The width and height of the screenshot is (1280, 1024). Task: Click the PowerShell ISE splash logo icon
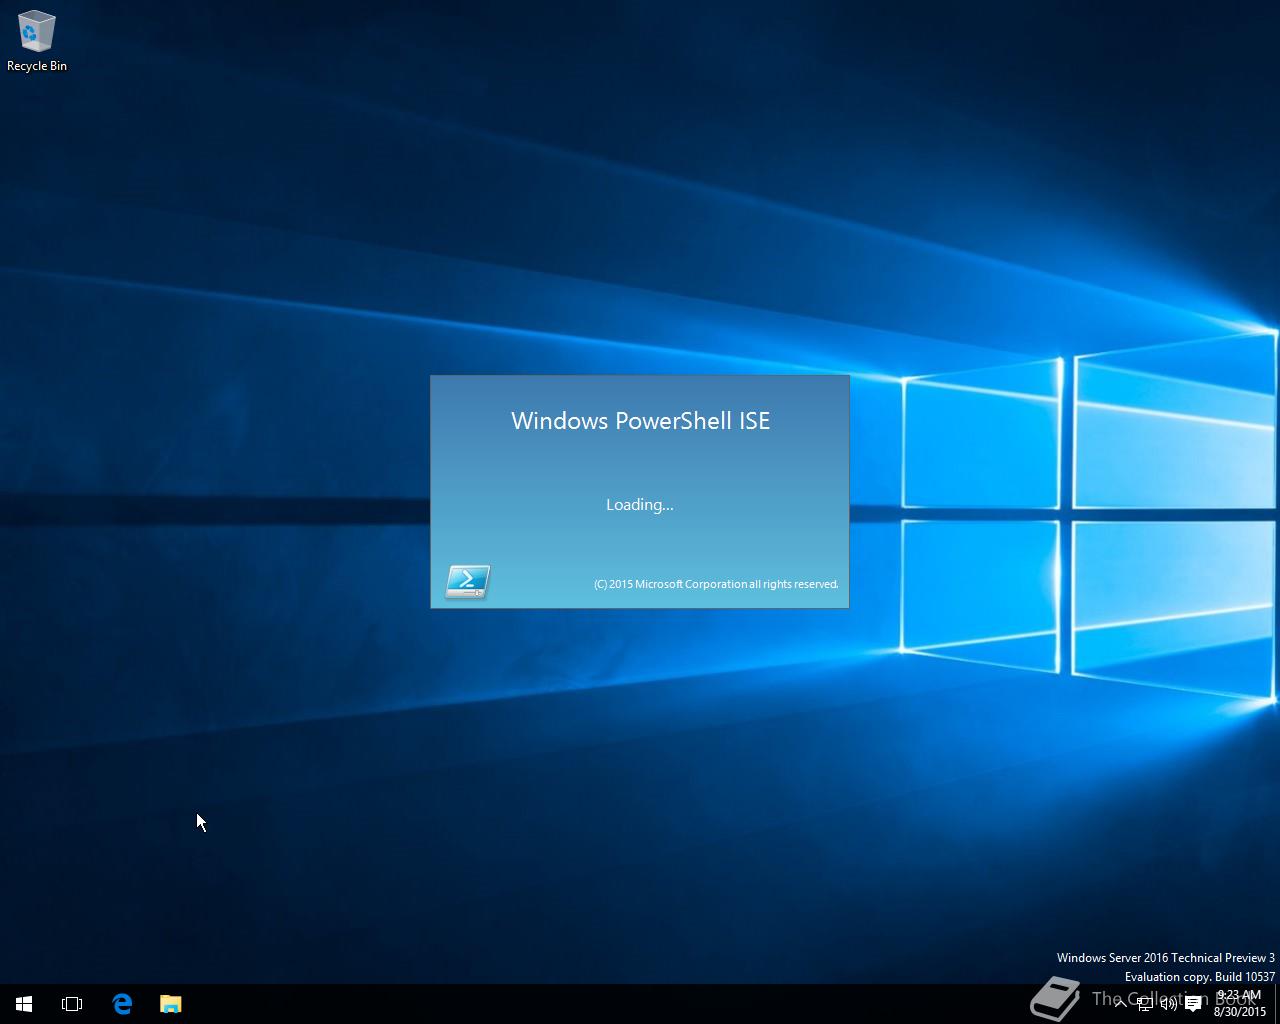467,581
